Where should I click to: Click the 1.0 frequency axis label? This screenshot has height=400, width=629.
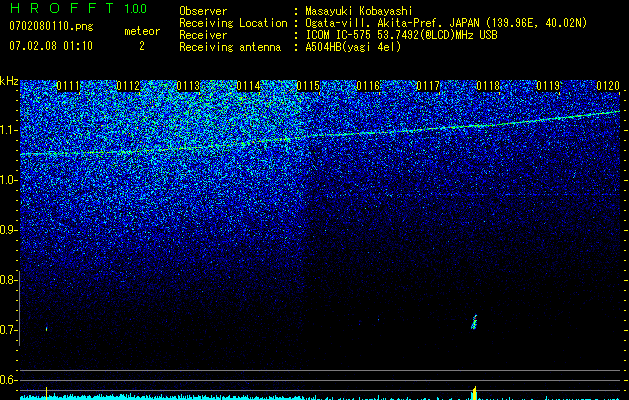[x=7, y=180]
